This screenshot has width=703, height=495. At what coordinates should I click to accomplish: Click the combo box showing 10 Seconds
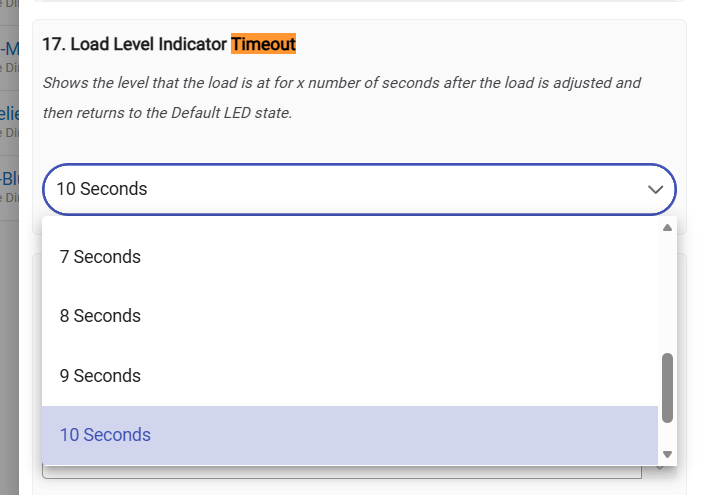(x=340, y=189)
